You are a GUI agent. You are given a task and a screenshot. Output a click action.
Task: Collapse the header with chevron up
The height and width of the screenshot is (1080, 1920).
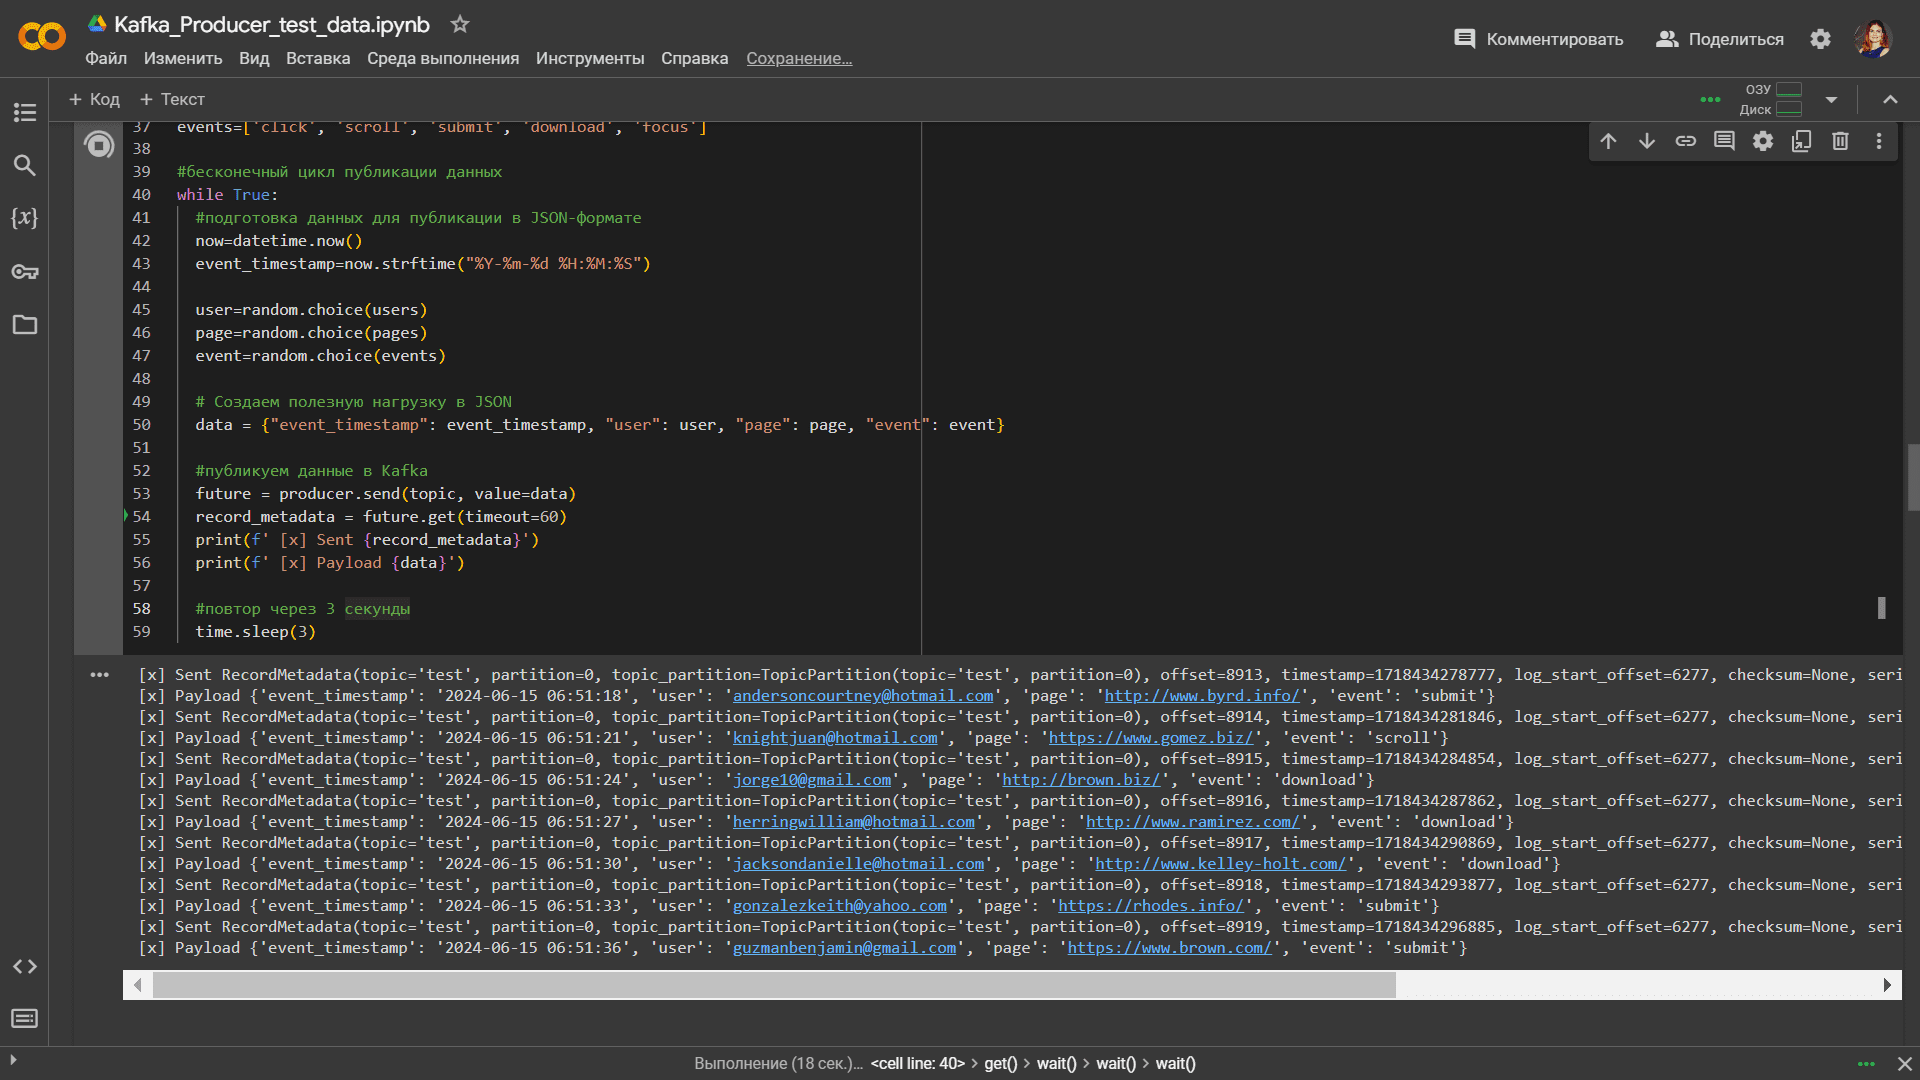click(1890, 99)
